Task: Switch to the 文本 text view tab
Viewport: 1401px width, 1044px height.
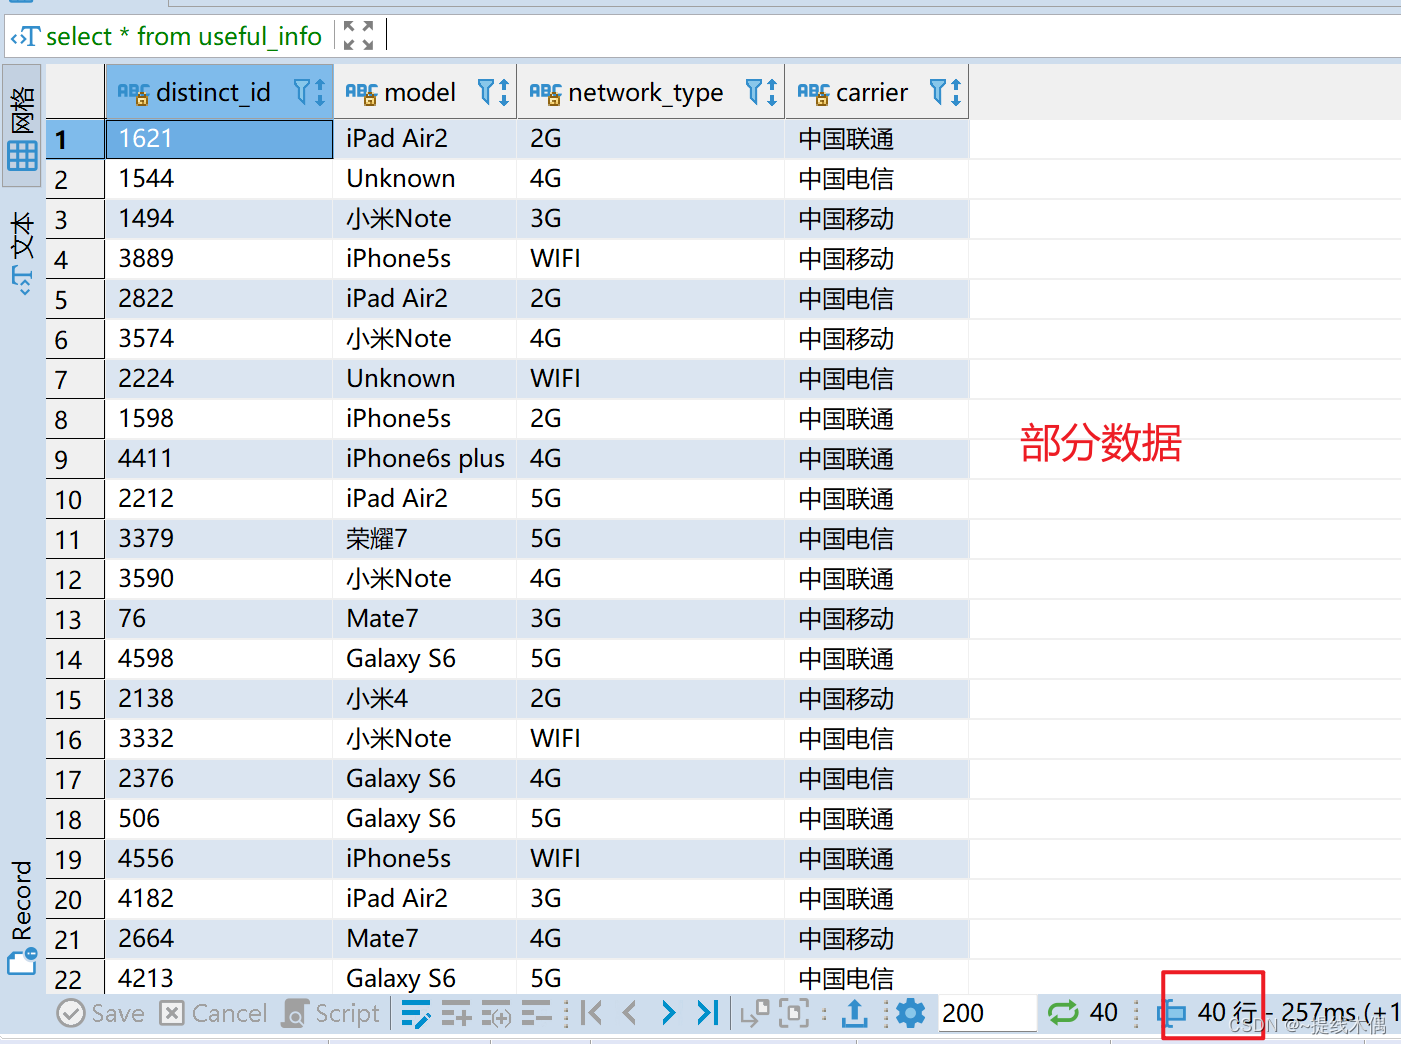Action: pos(22,252)
